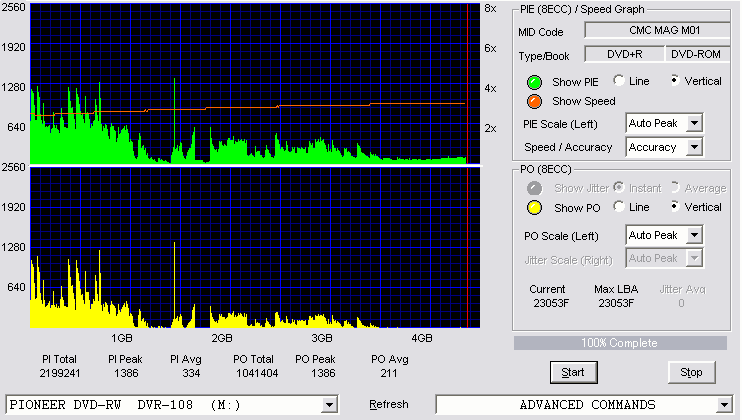Click the 4GB axis label

pos(422,338)
